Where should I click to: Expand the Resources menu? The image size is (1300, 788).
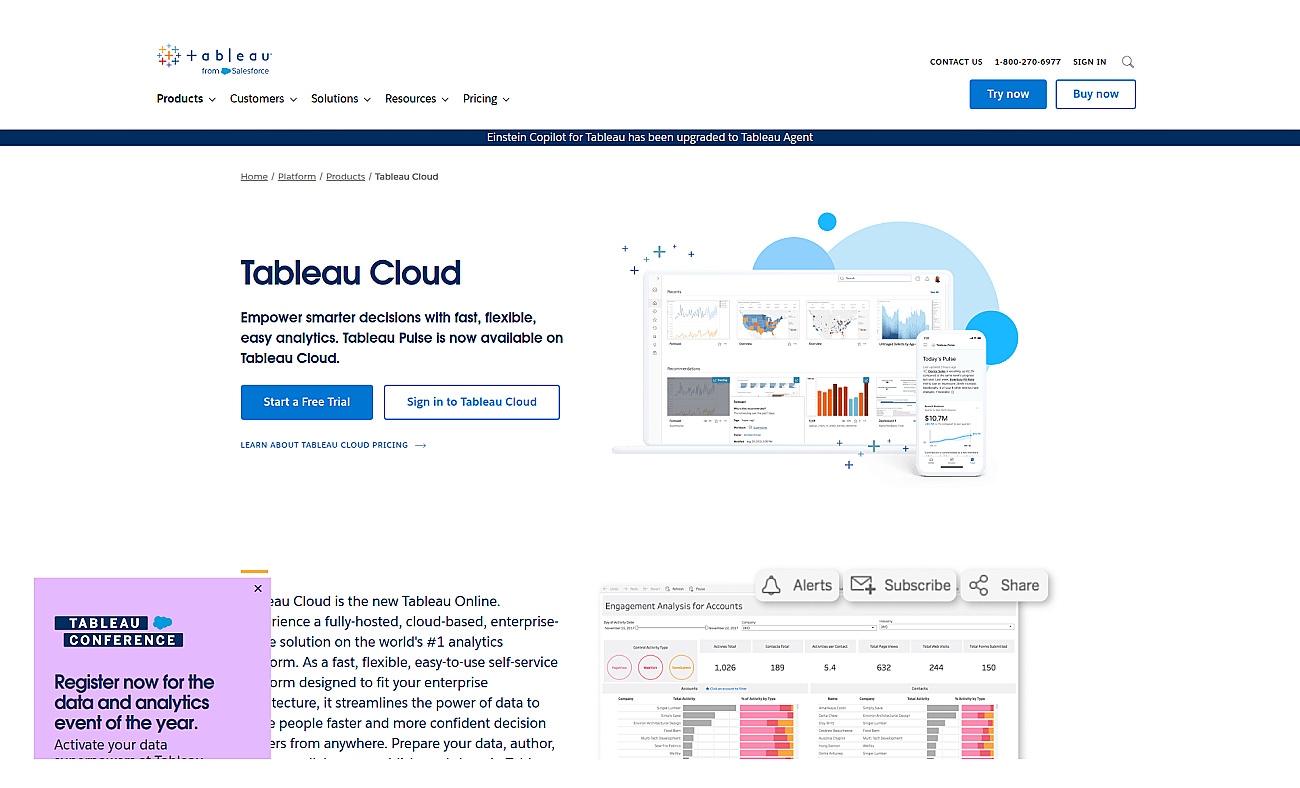[417, 99]
